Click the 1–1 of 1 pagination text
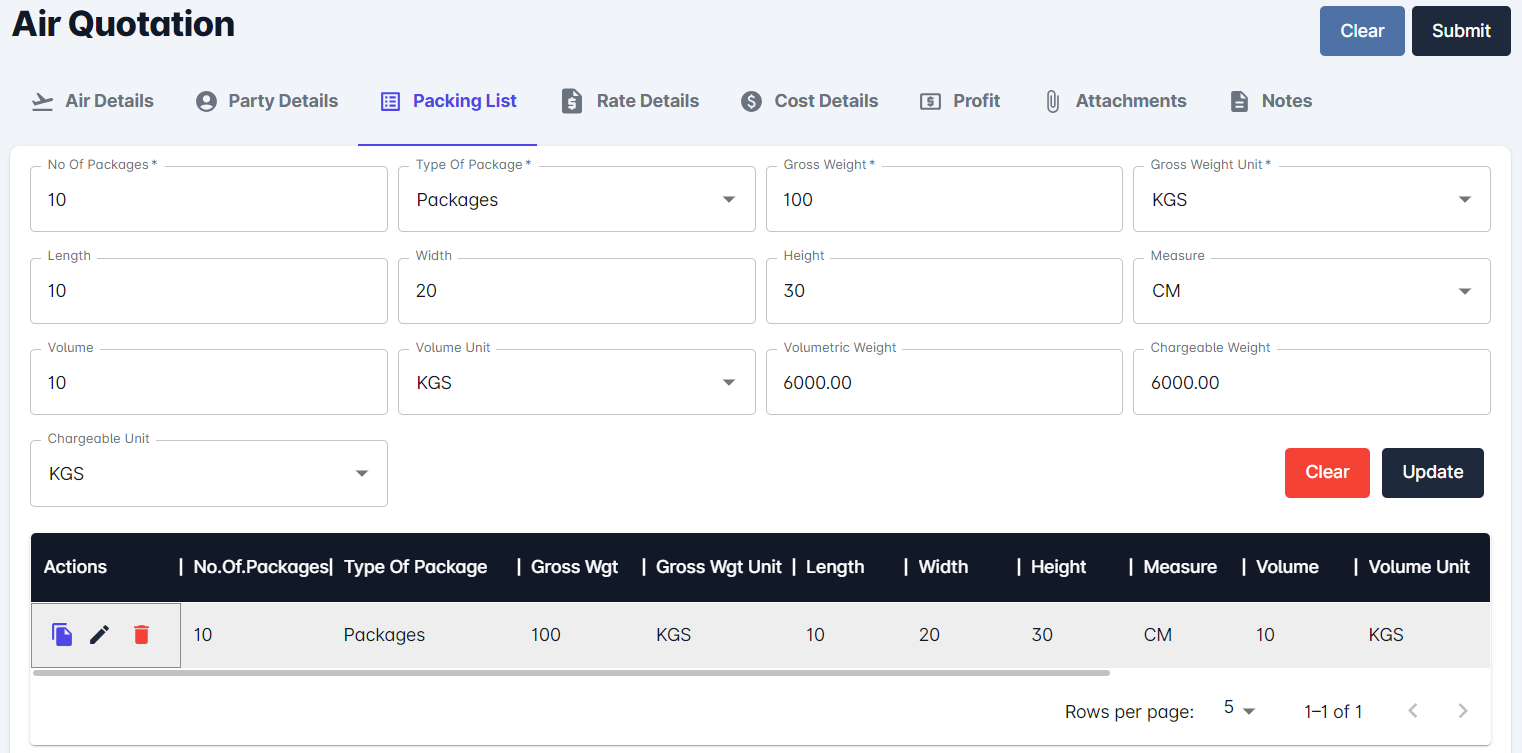The height and width of the screenshot is (753, 1522). tap(1333, 711)
